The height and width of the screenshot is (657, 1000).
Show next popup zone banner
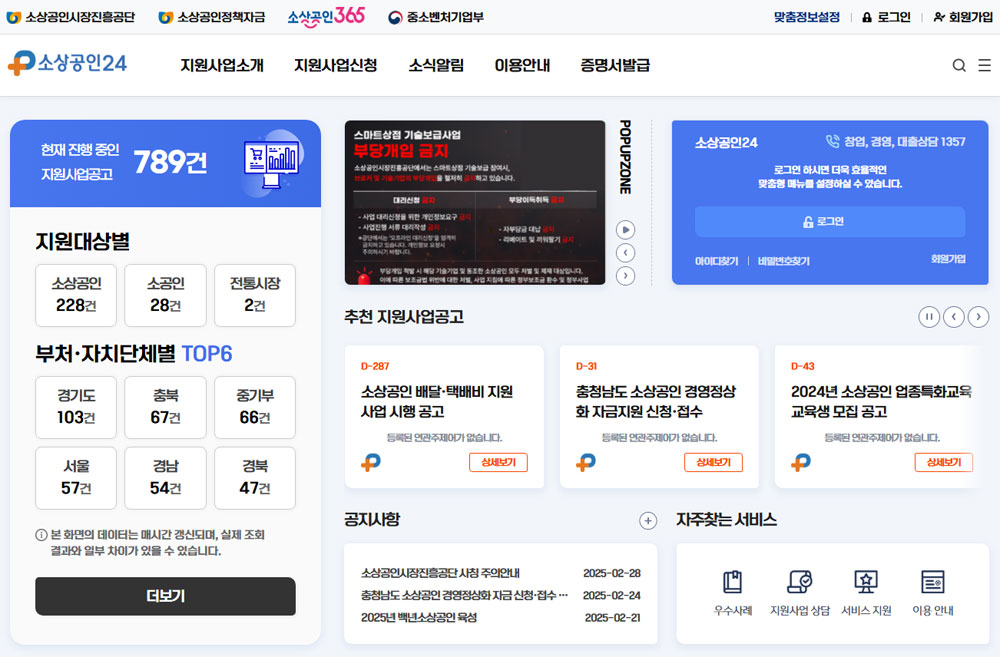click(626, 276)
